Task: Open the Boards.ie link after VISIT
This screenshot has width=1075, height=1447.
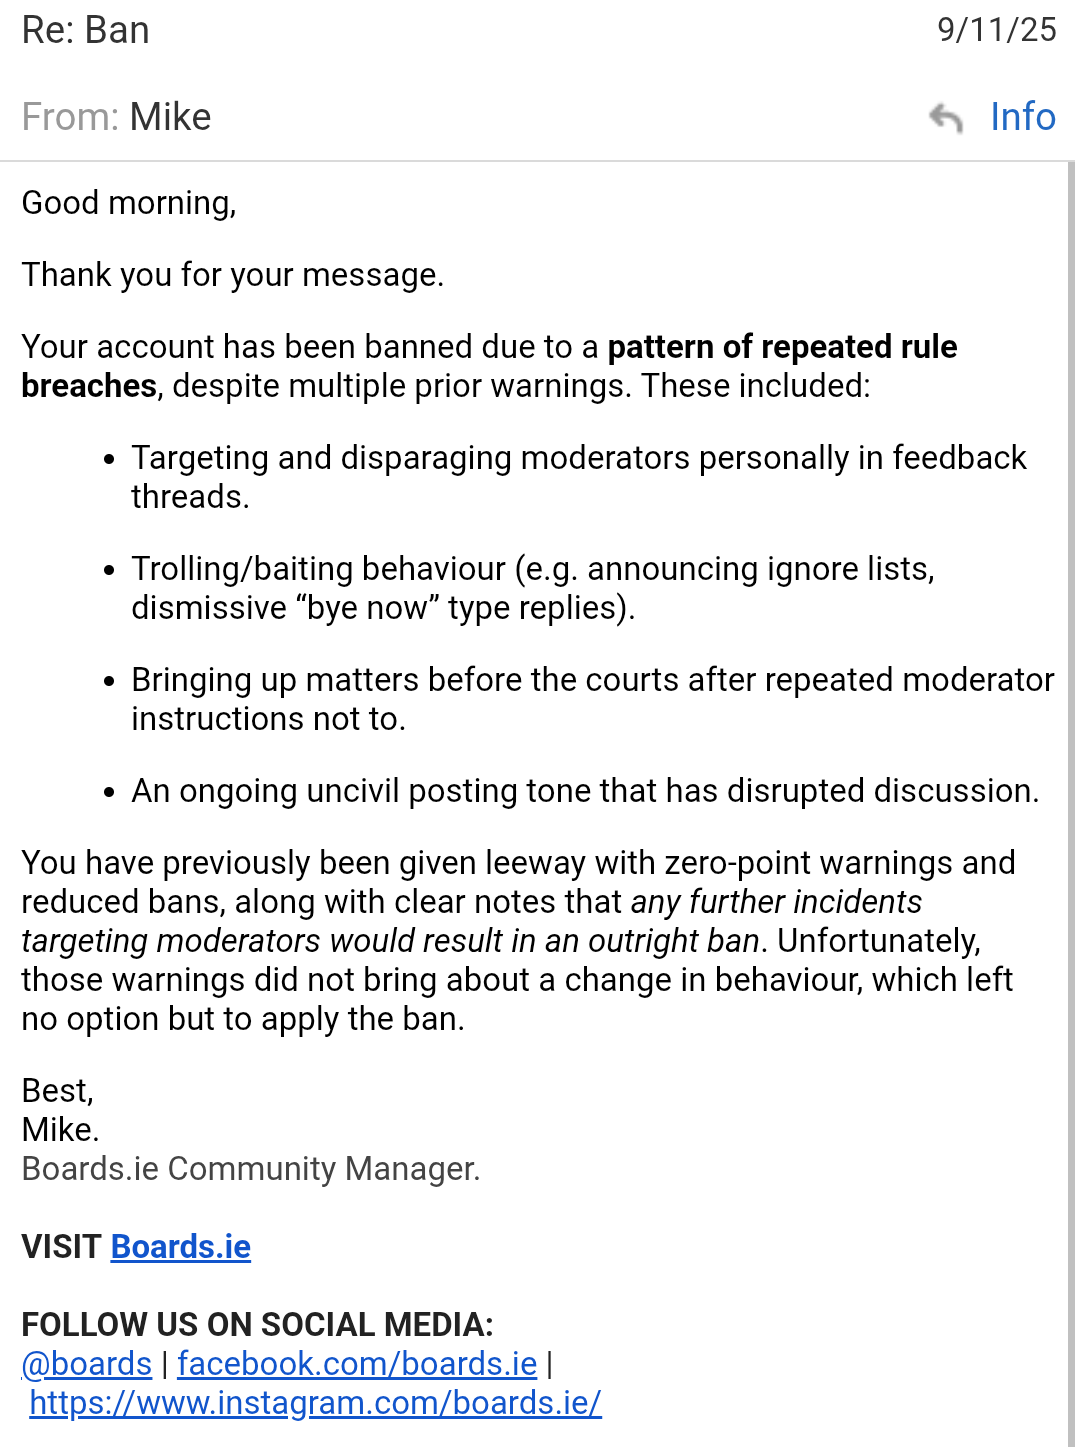Action: [x=181, y=1247]
